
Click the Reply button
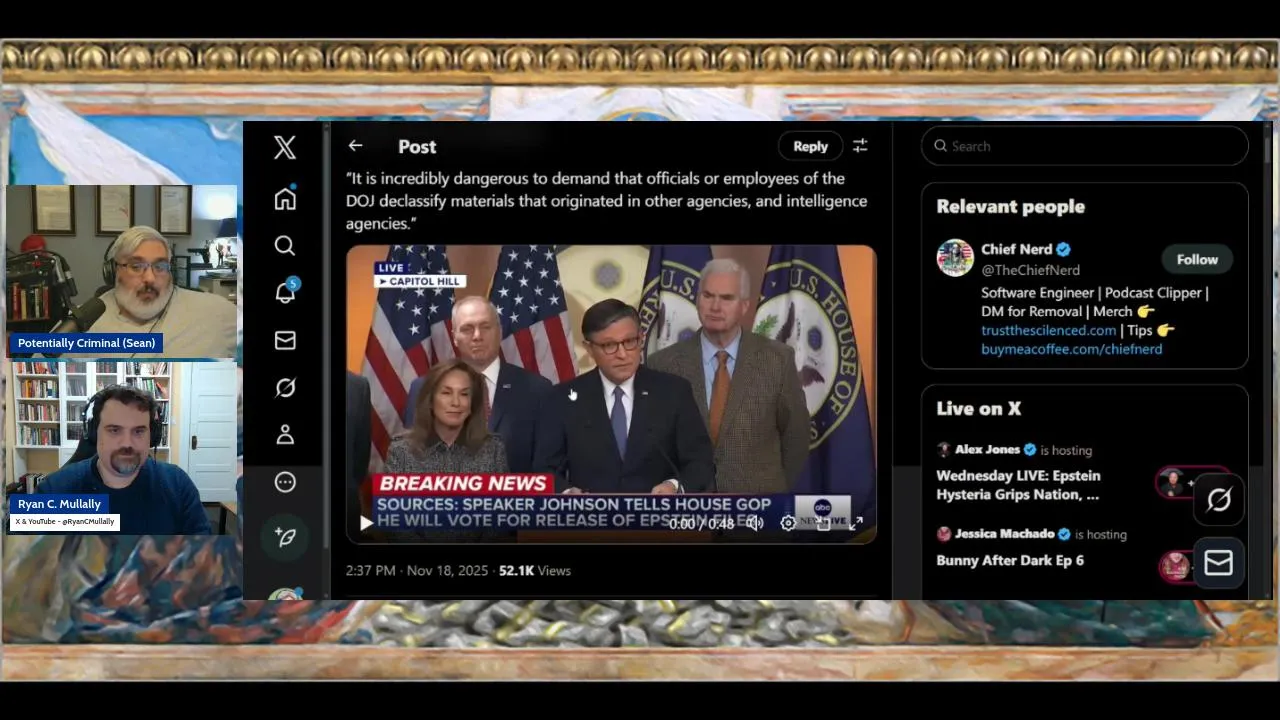810,146
